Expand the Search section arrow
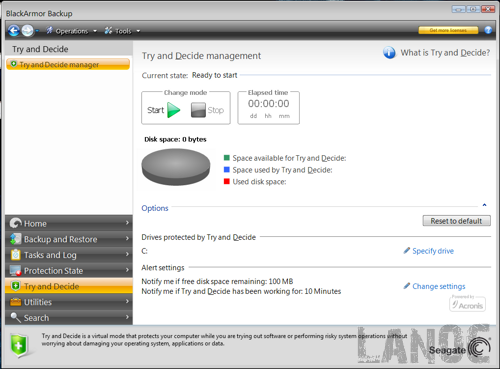This screenshot has height=369, width=500. coord(127,317)
